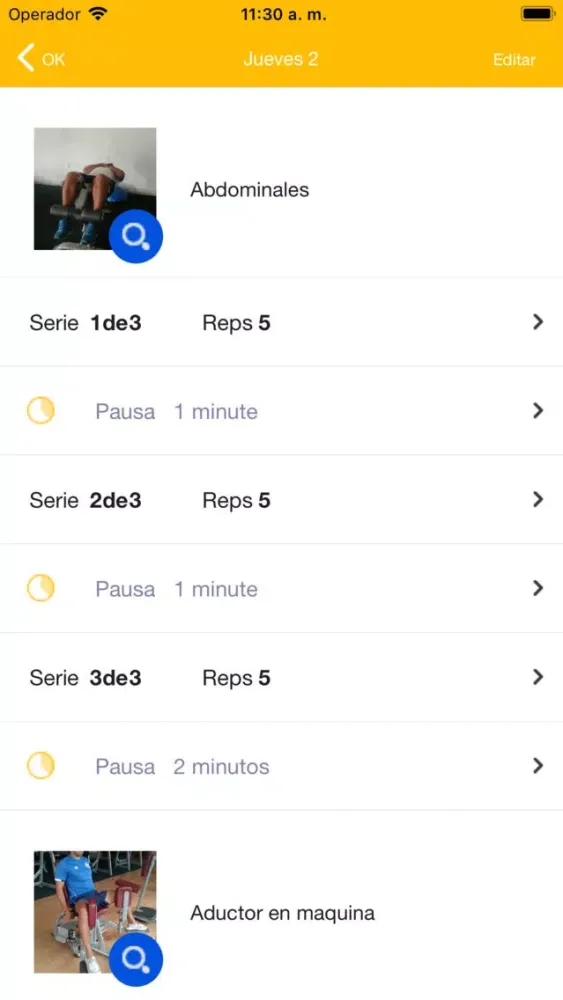Viewport: 563px width, 1000px height.
Task: Open Serie 3de3 row chevron
Action: (x=538, y=677)
